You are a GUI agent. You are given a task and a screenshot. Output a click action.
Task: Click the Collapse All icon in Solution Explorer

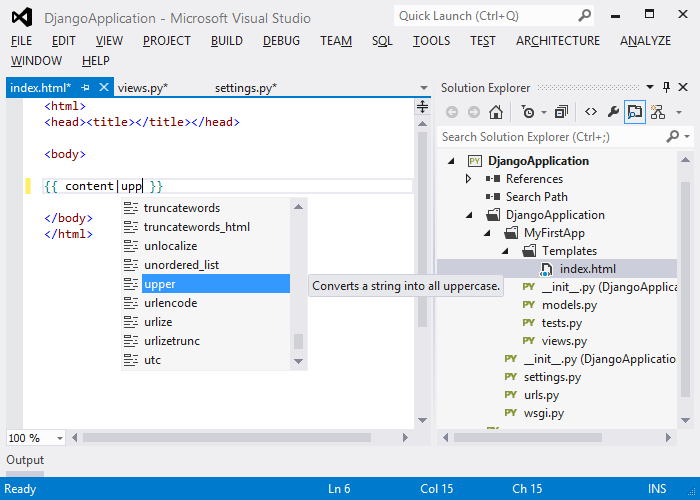[x=561, y=112]
